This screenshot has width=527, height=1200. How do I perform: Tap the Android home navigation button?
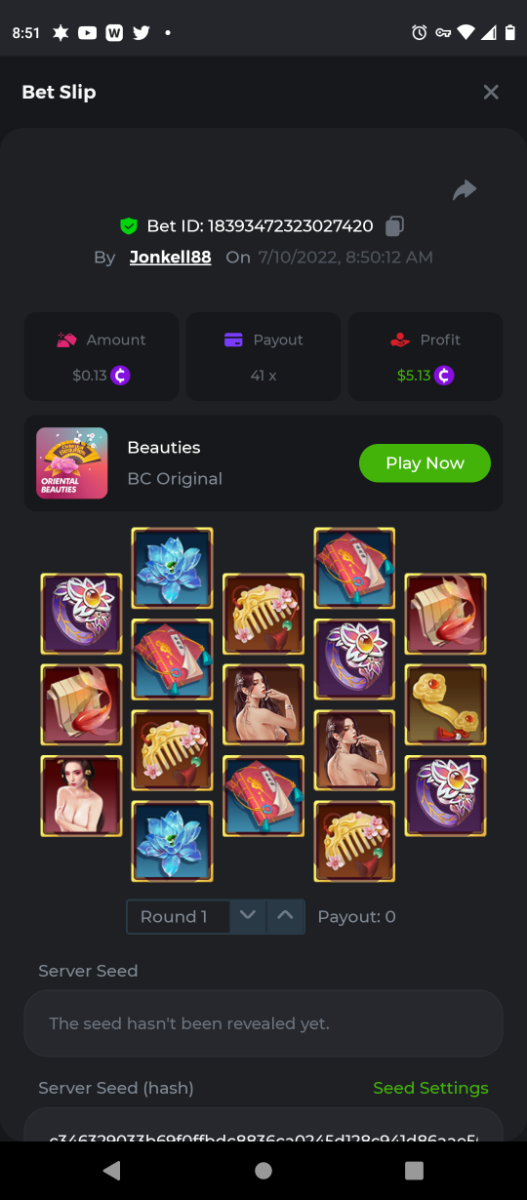263,1170
